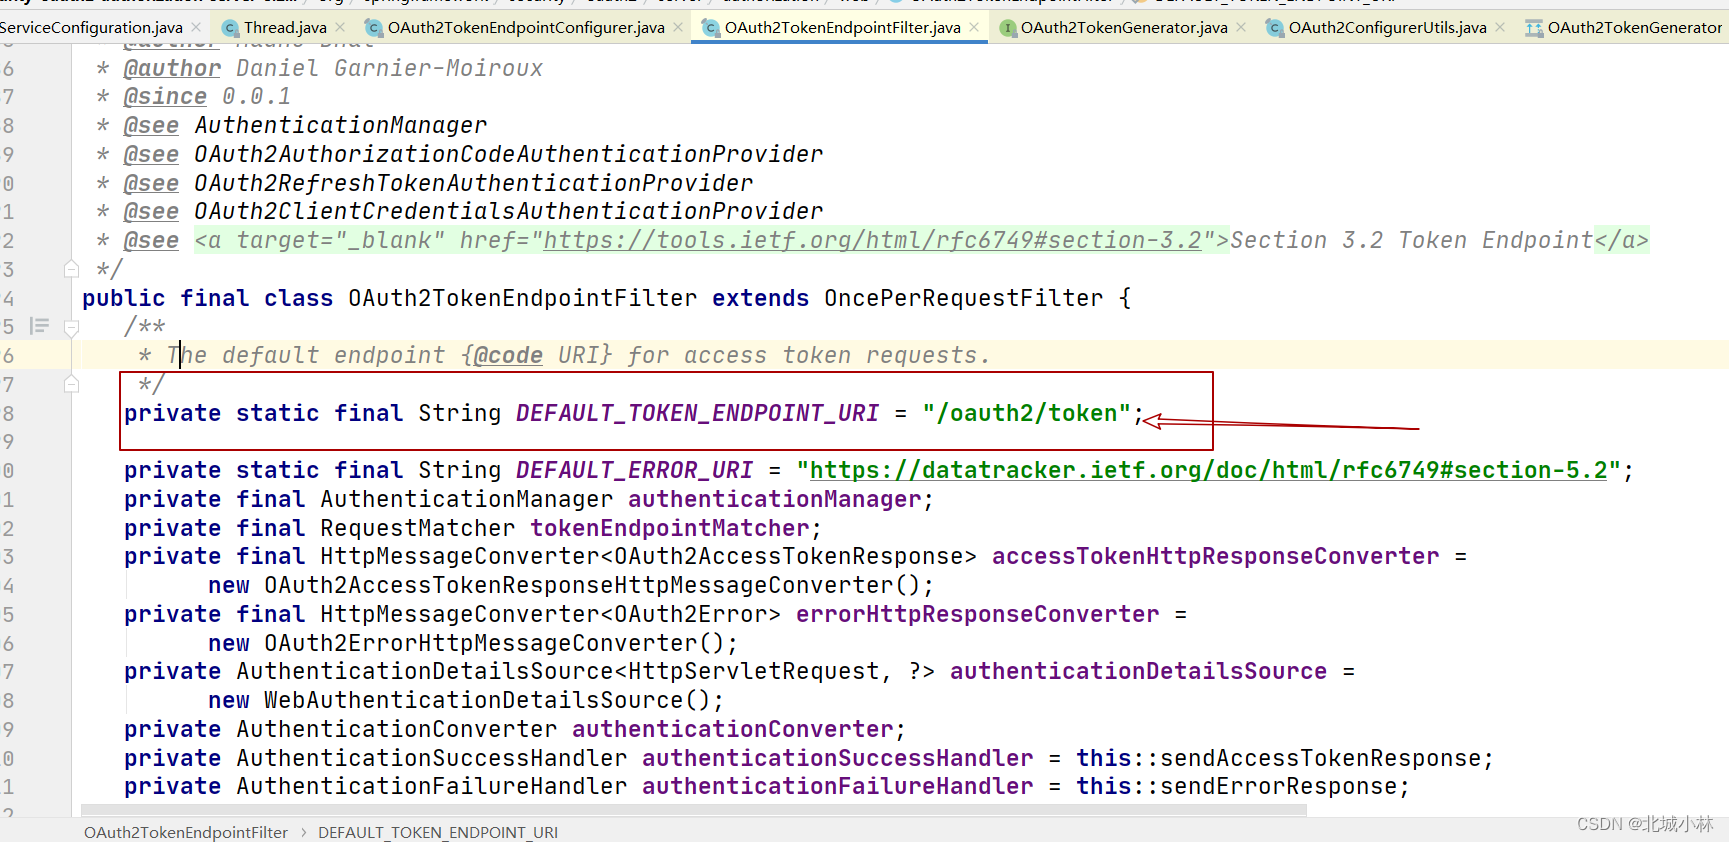Click the author name Daniel Garnier-Moiroux
Viewport: 1729px width, 842px height.
click(390, 69)
